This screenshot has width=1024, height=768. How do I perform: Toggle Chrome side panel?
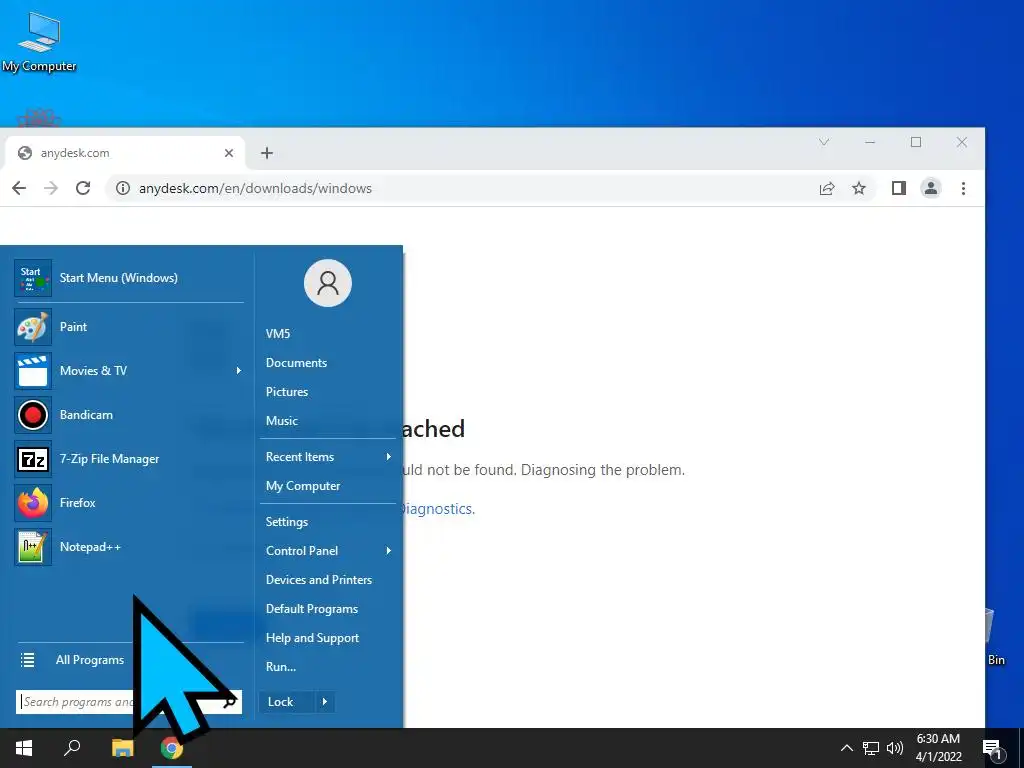899,188
